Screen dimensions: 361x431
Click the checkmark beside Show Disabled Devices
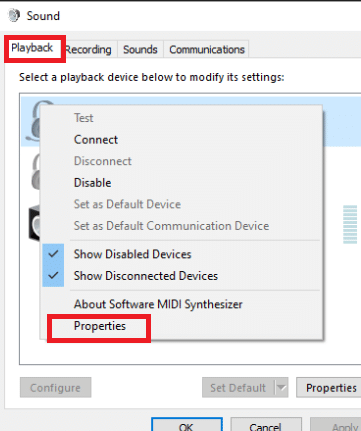tap(53, 254)
